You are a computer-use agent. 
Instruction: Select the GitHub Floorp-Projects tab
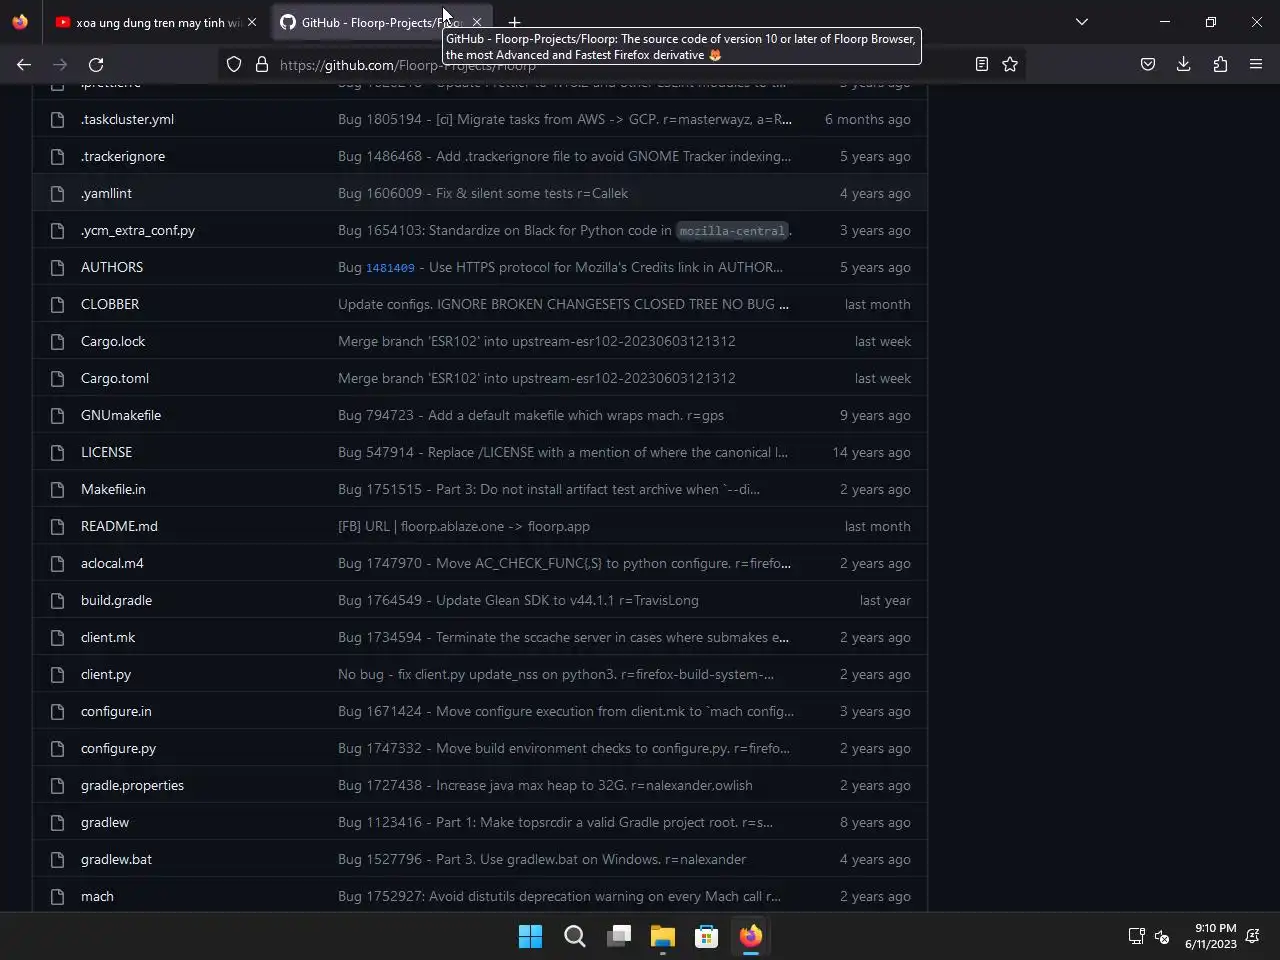pyautogui.click(x=380, y=22)
